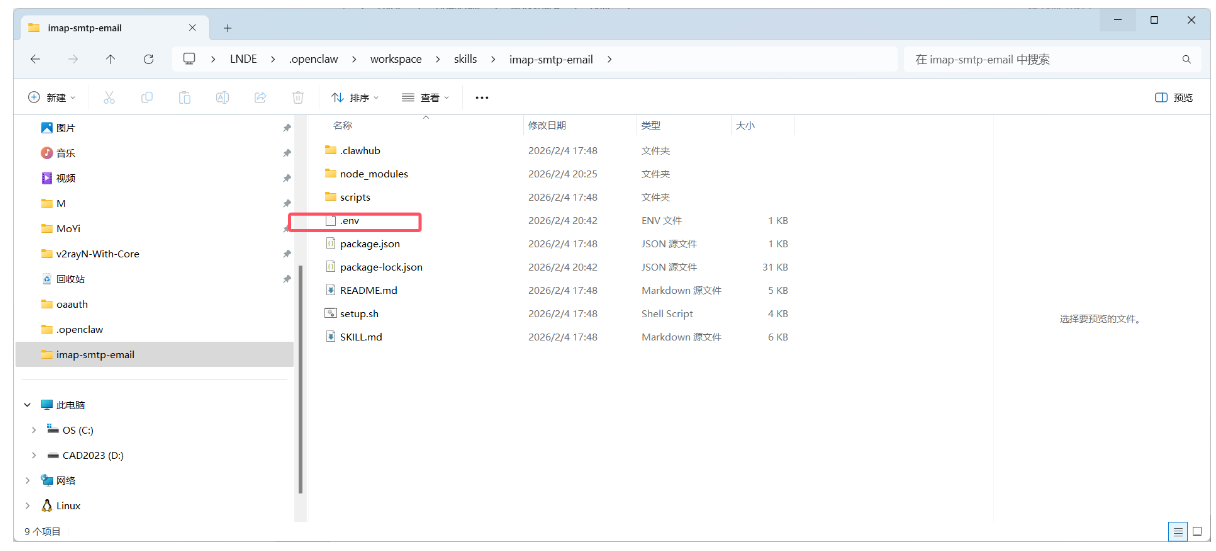Viewport: 1216px width, 551px height.
Task: Click the scripts folder icon
Action: click(x=331, y=197)
